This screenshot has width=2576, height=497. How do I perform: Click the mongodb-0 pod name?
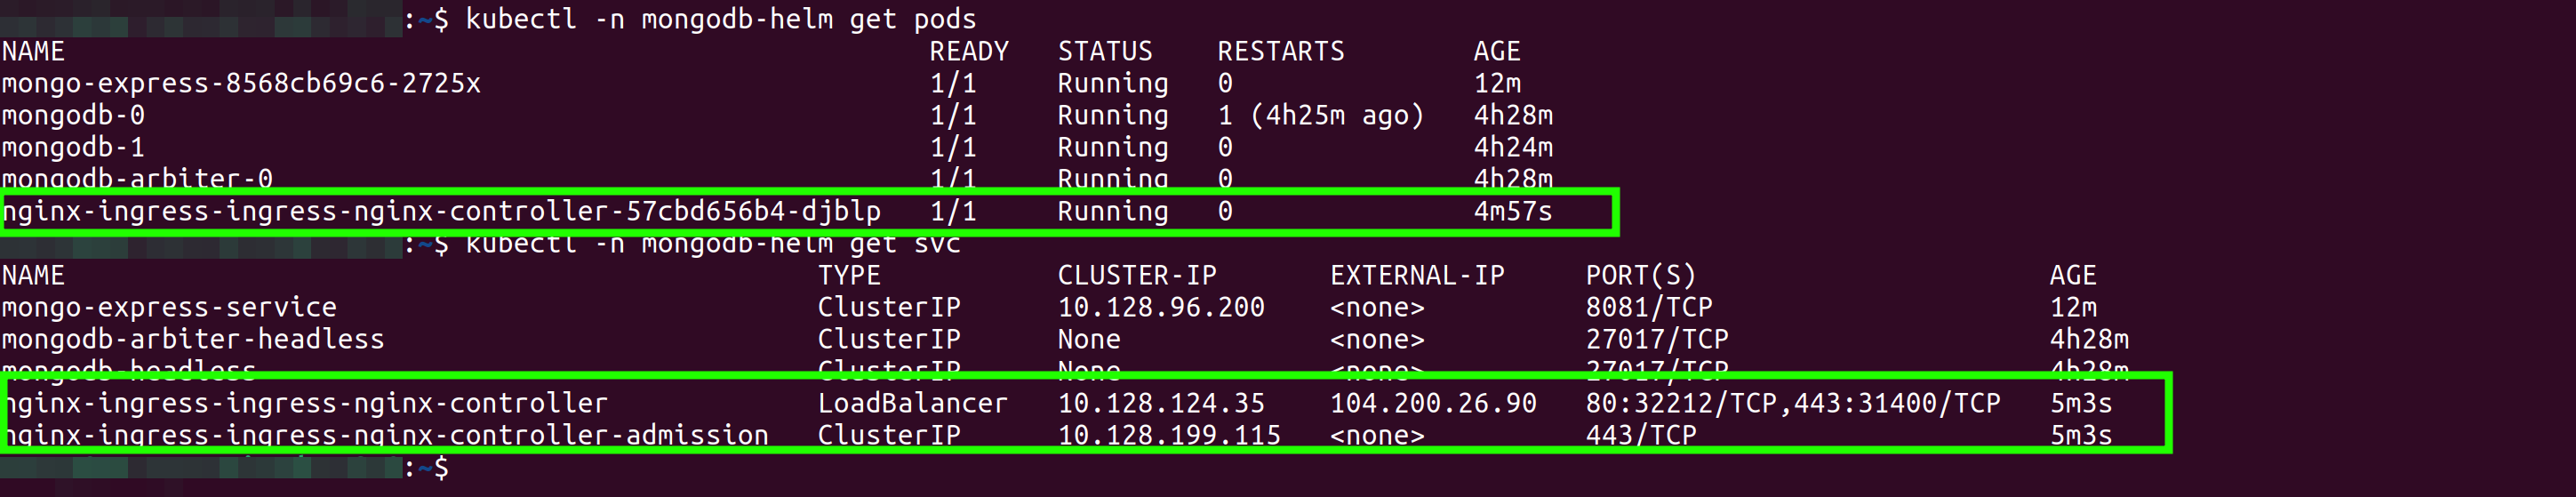point(73,115)
